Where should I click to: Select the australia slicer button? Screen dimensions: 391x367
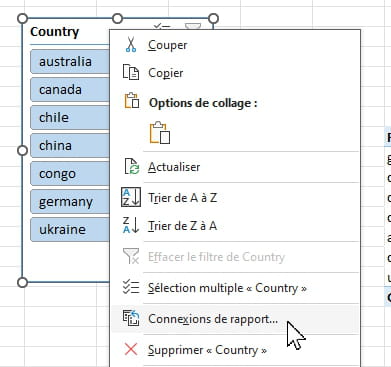click(x=70, y=61)
